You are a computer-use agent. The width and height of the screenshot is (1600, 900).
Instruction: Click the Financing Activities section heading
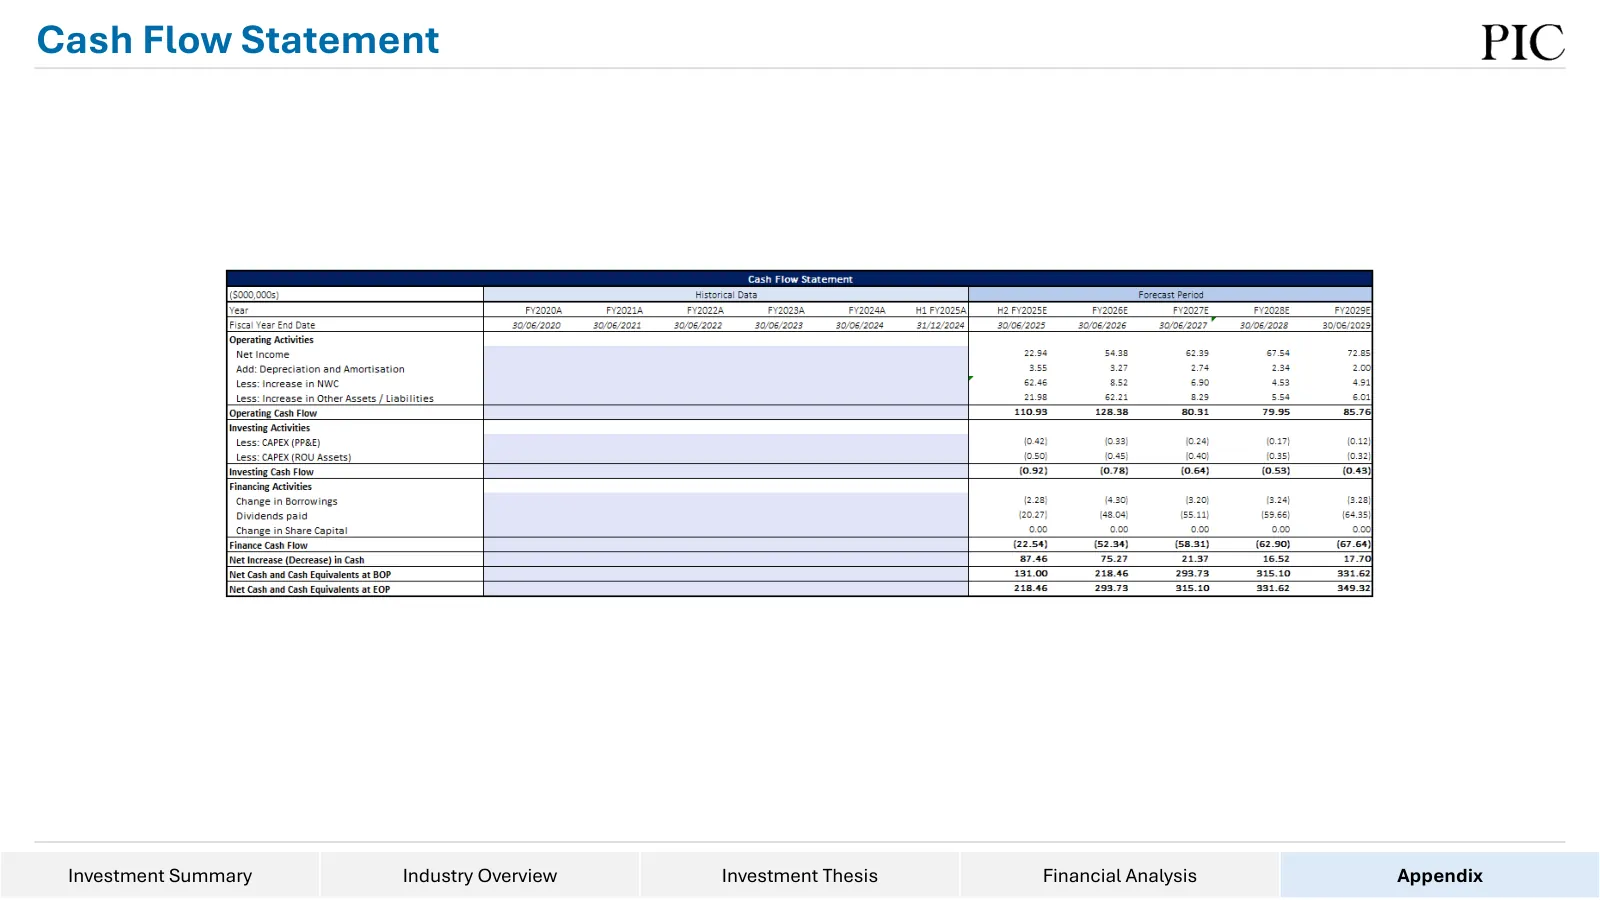270,487
